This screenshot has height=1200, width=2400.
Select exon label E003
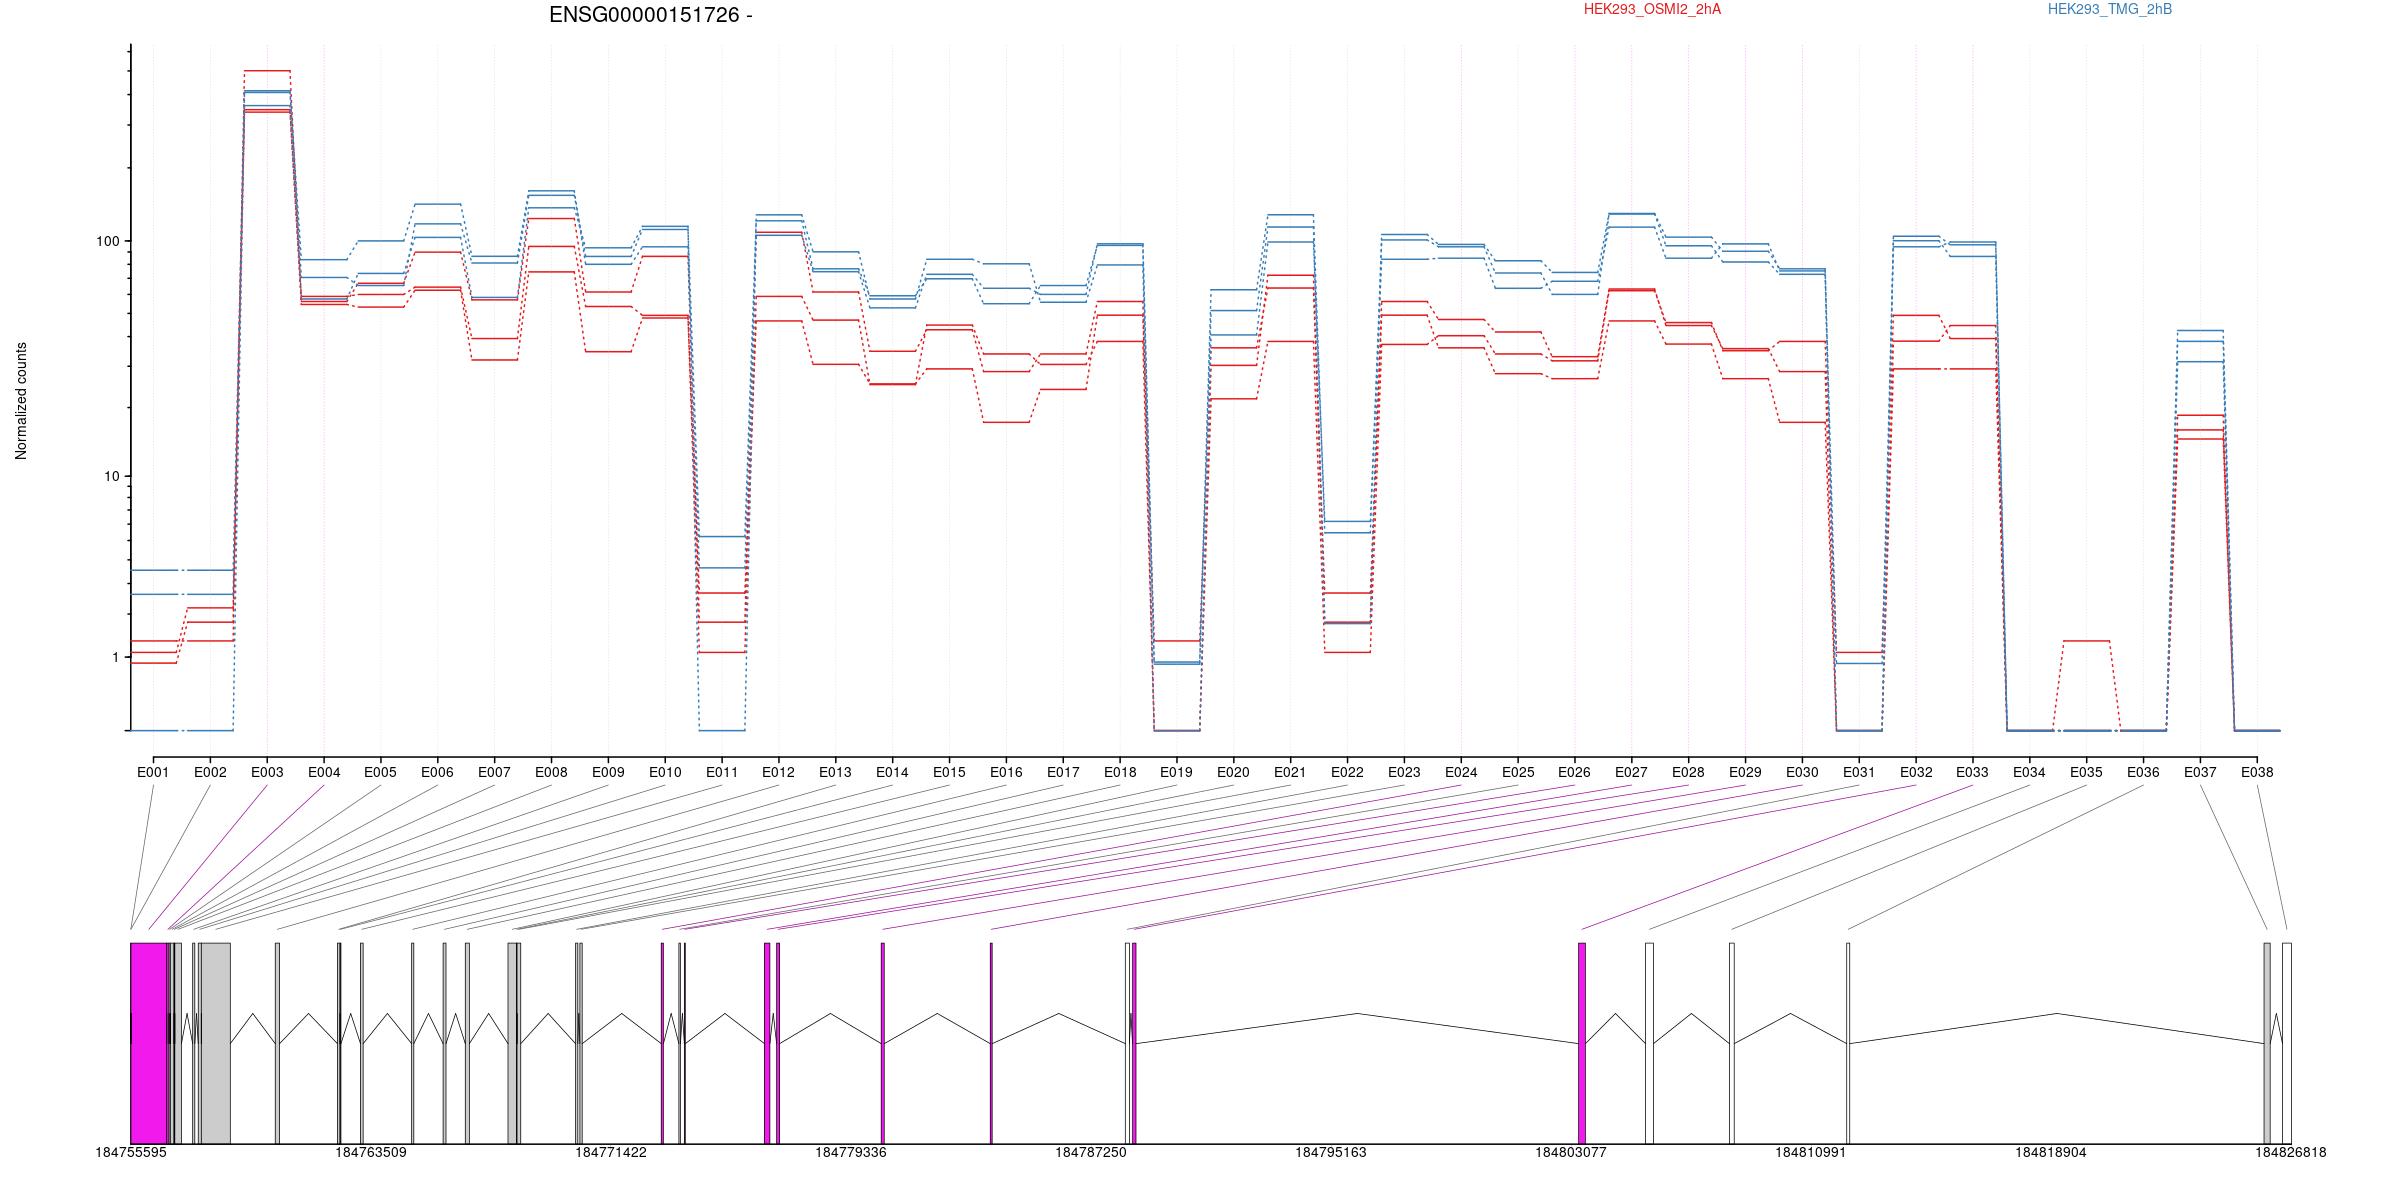[267, 772]
